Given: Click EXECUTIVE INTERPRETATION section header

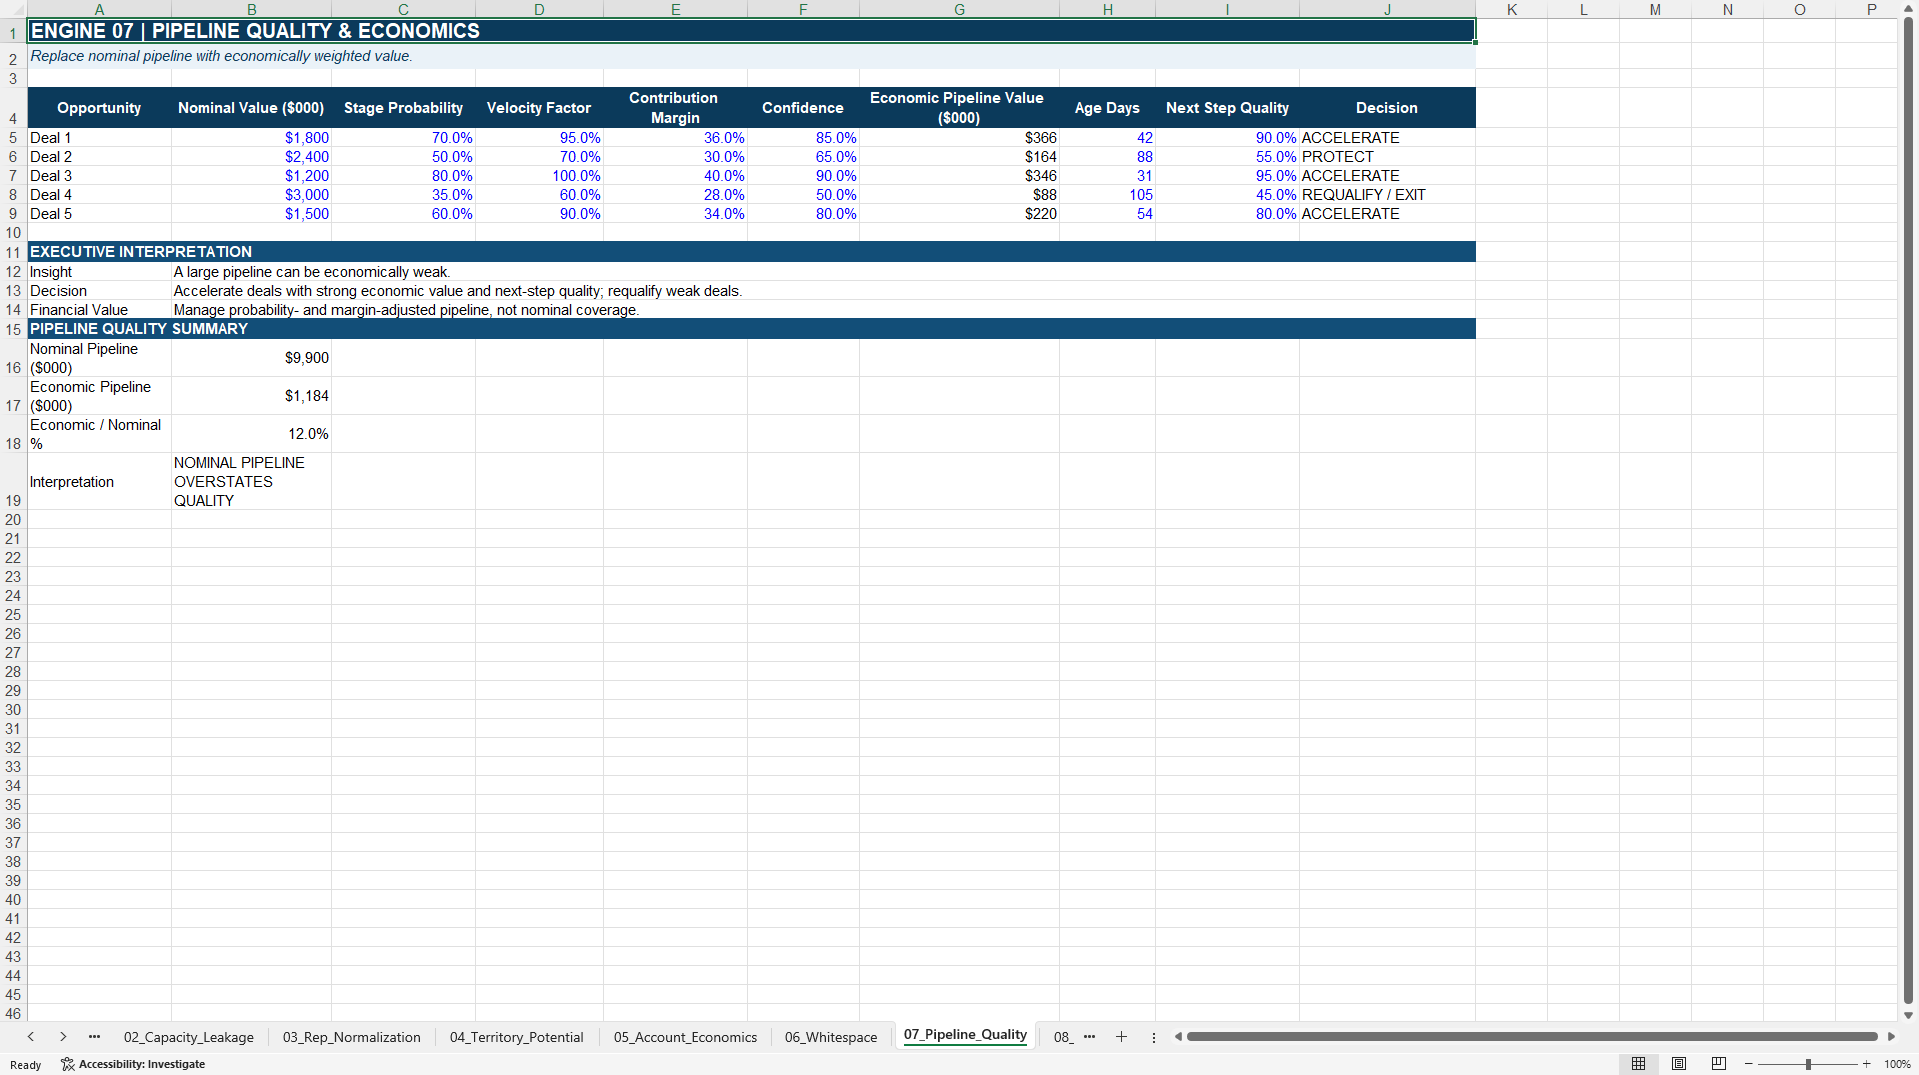Looking at the screenshot, I should tap(751, 252).
